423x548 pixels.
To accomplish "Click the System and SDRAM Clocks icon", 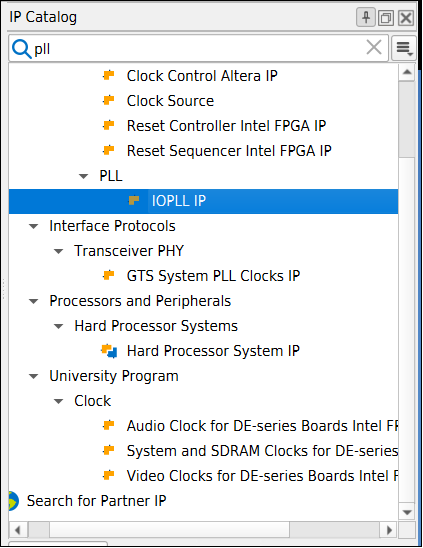I will (109, 450).
